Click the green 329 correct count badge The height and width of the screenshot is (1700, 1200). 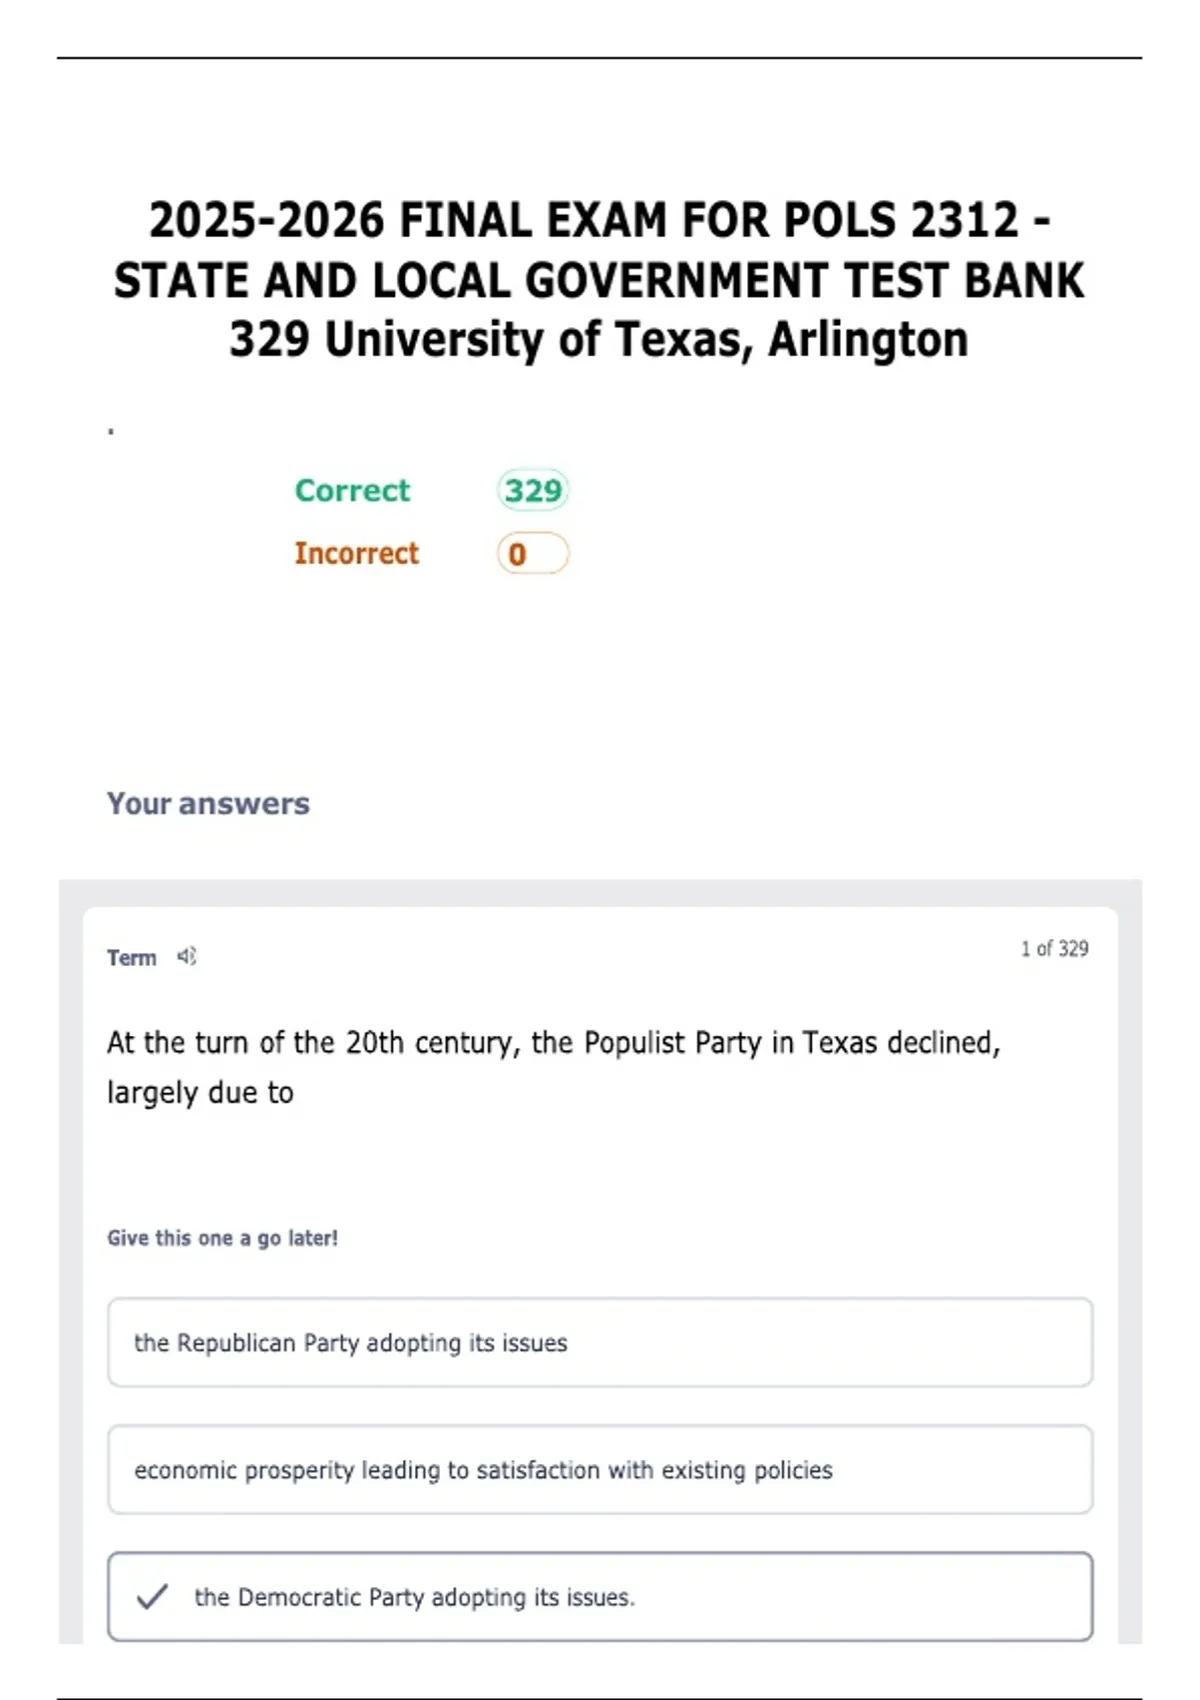coord(533,490)
